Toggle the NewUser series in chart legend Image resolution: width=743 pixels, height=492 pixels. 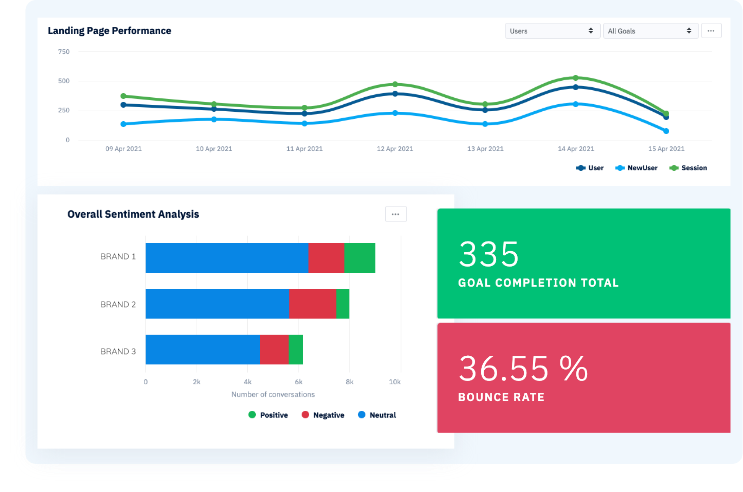coord(636,168)
